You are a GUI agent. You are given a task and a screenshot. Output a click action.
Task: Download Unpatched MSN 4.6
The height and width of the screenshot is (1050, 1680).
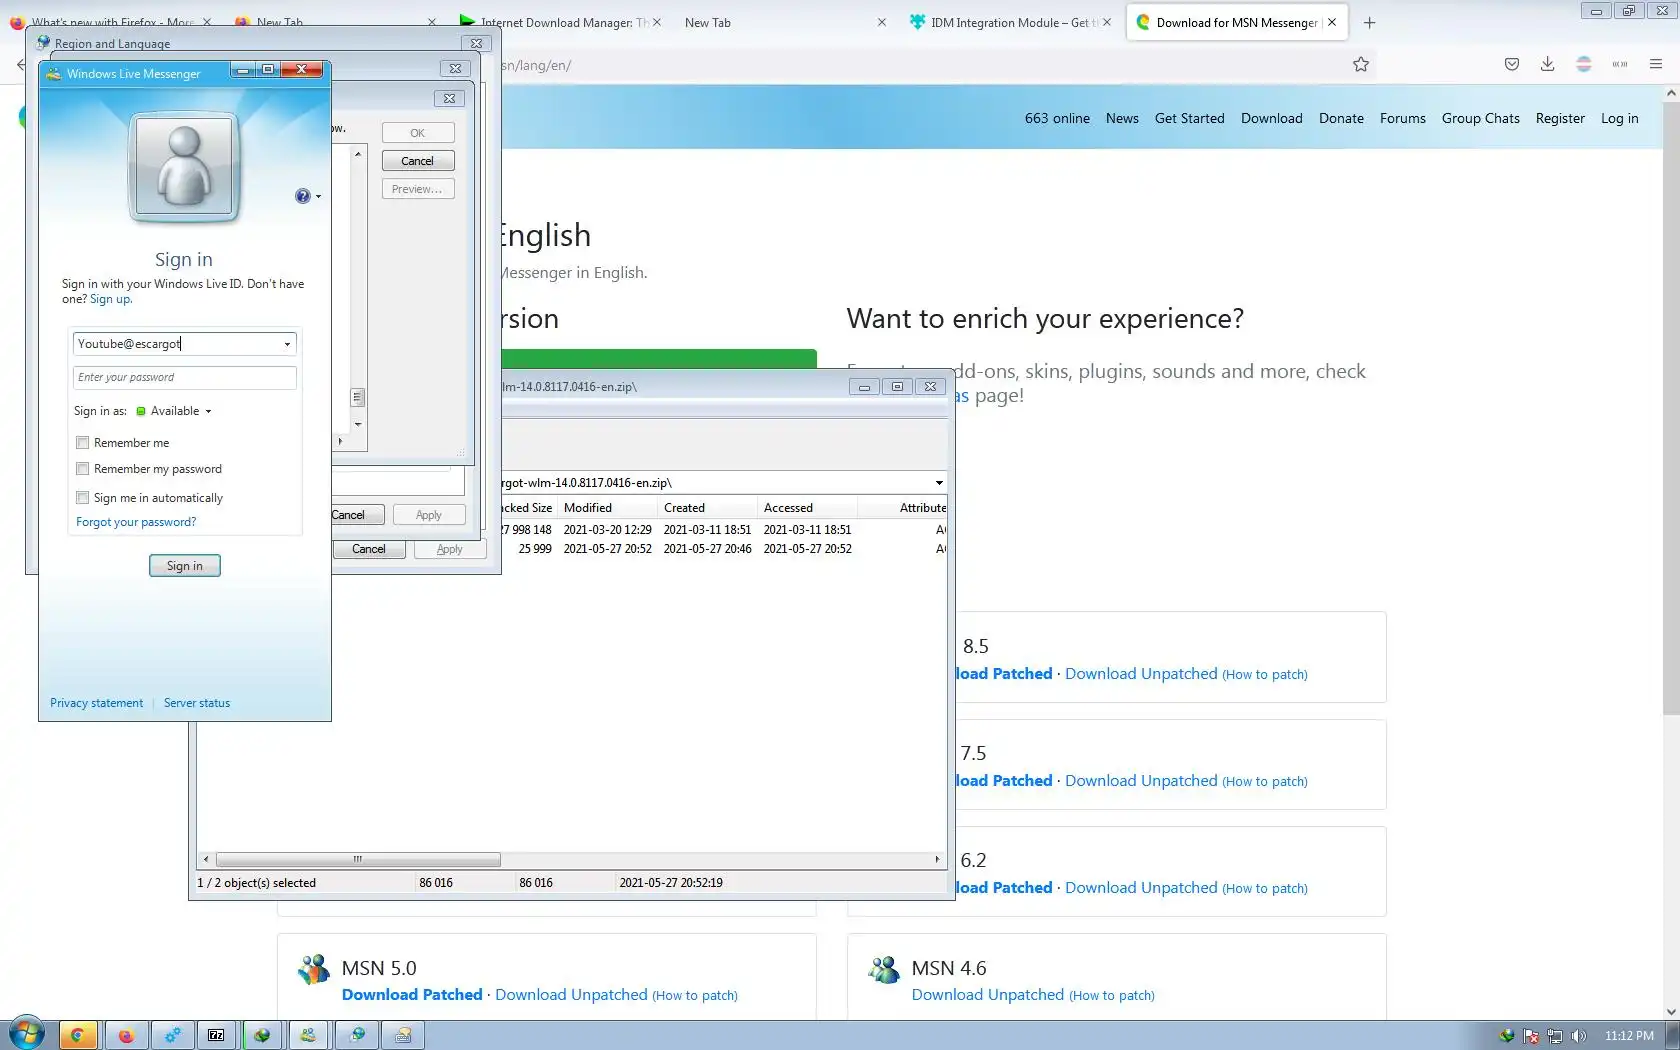988,995
